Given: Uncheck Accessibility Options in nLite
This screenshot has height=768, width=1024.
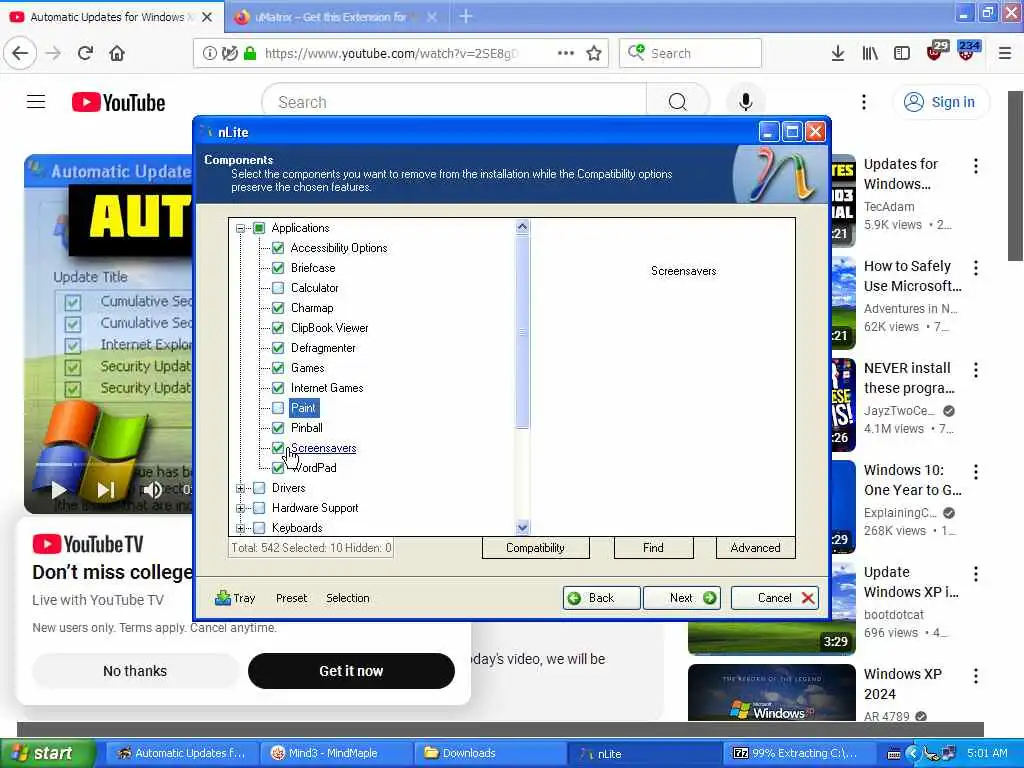Looking at the screenshot, I should (278, 248).
